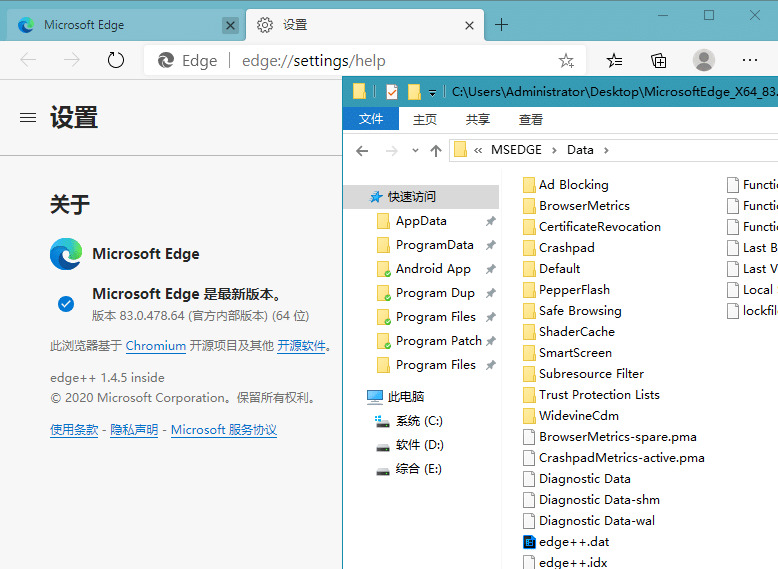Open the 文件 menu in Explorer
778x569 pixels.
pos(371,119)
